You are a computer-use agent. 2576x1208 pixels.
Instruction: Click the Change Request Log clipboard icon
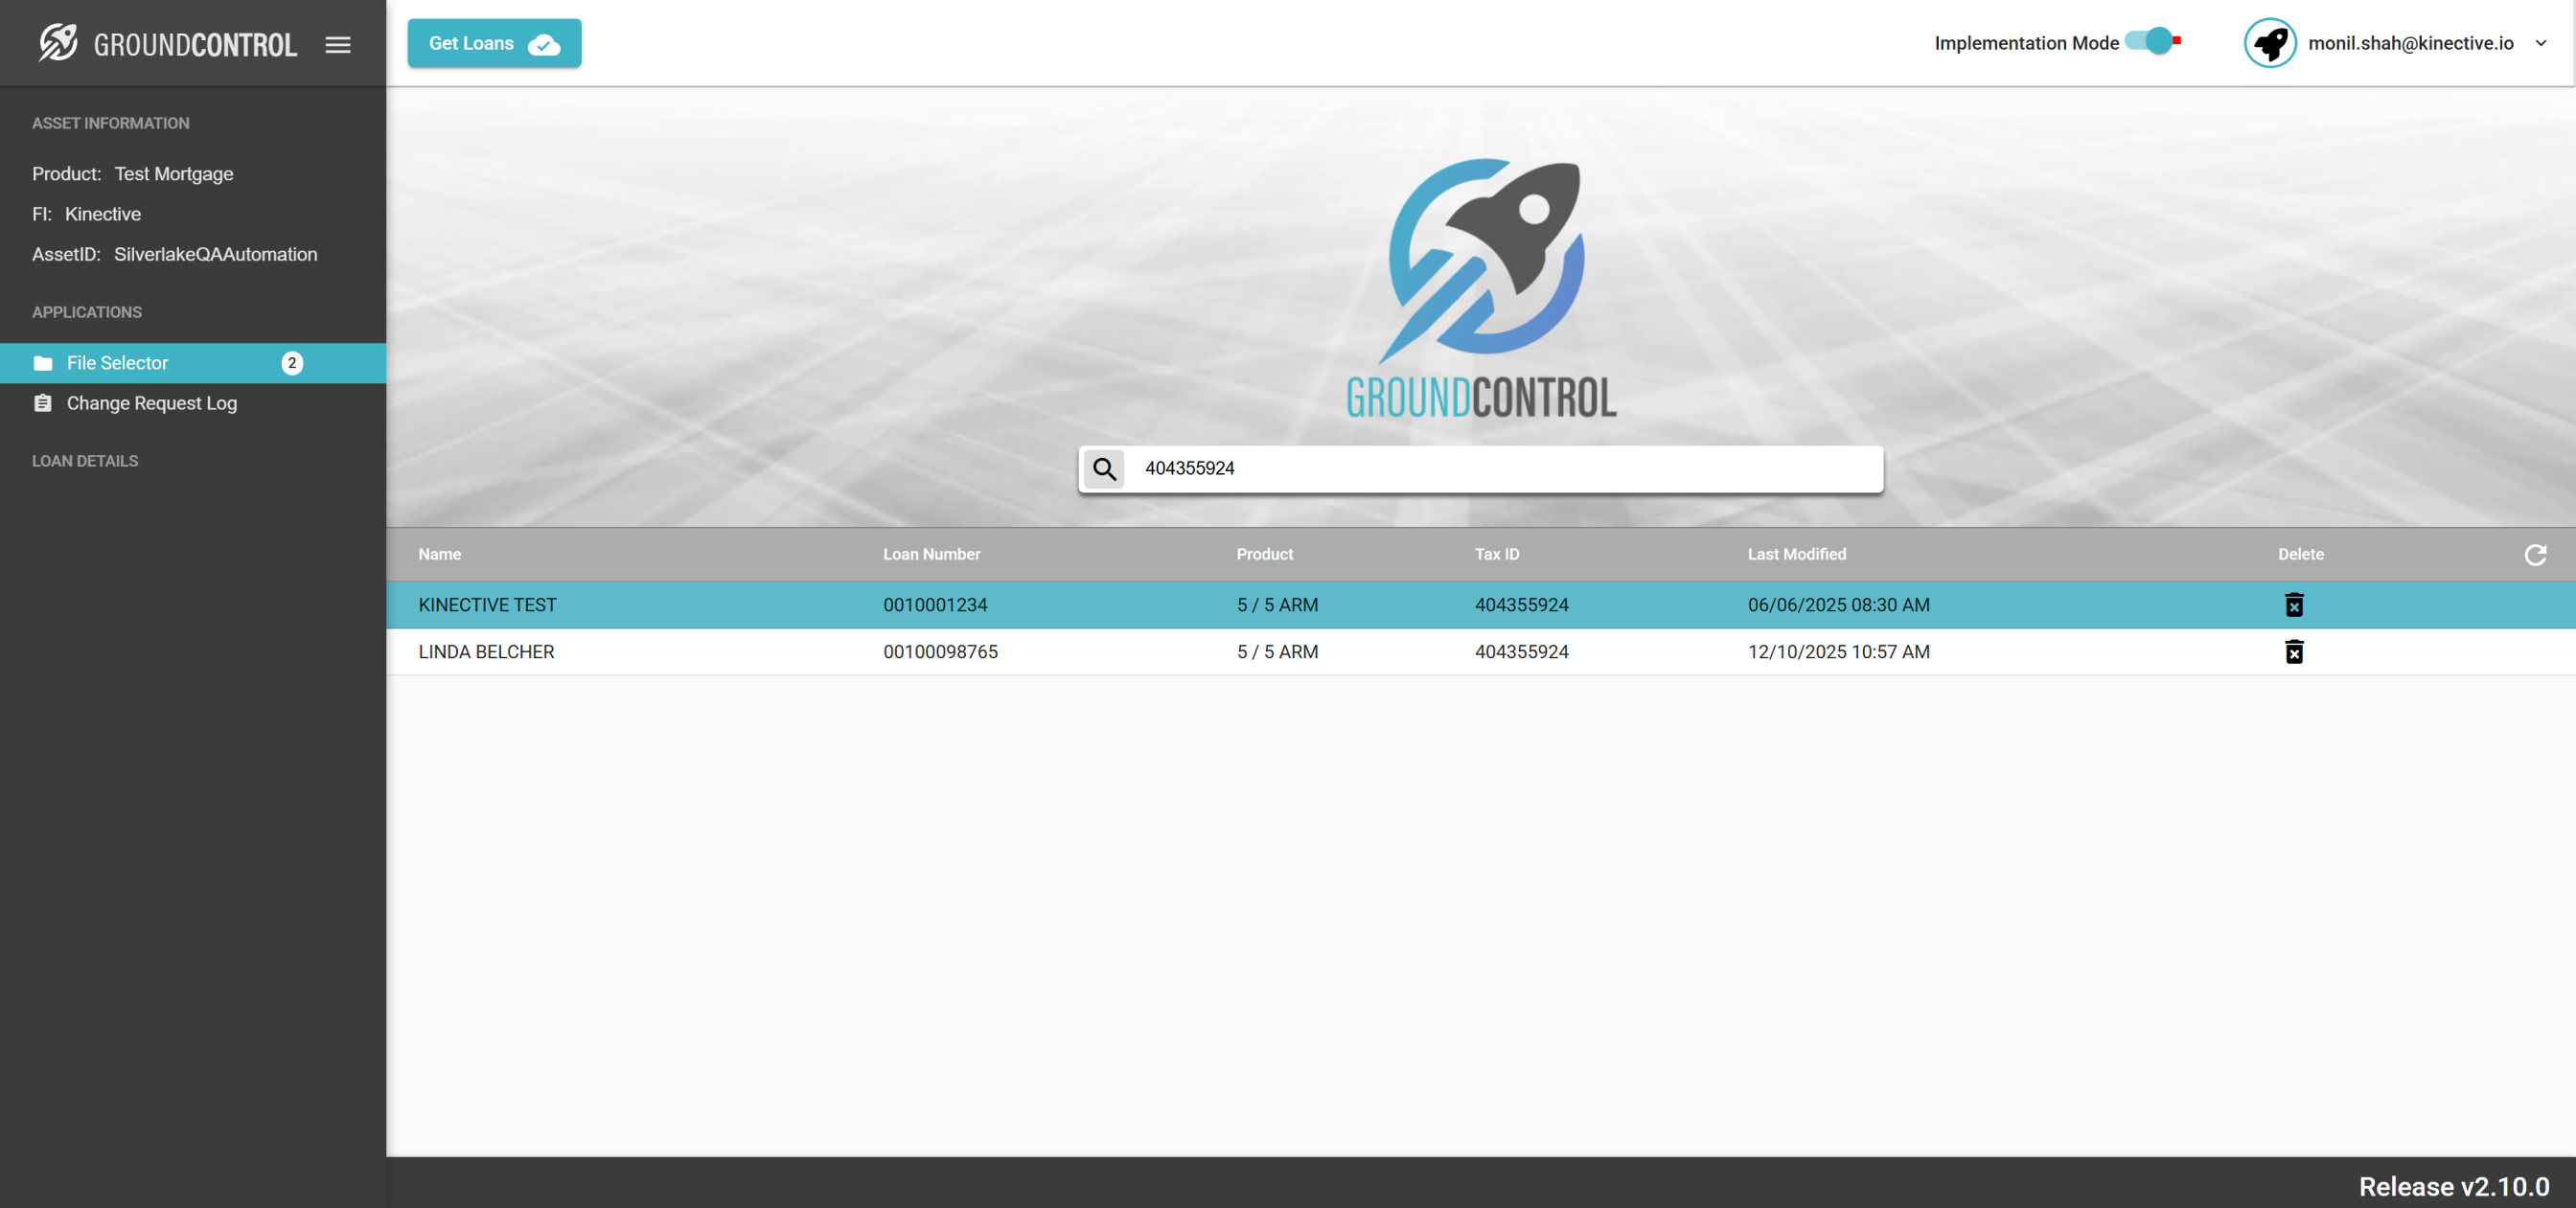[43, 403]
